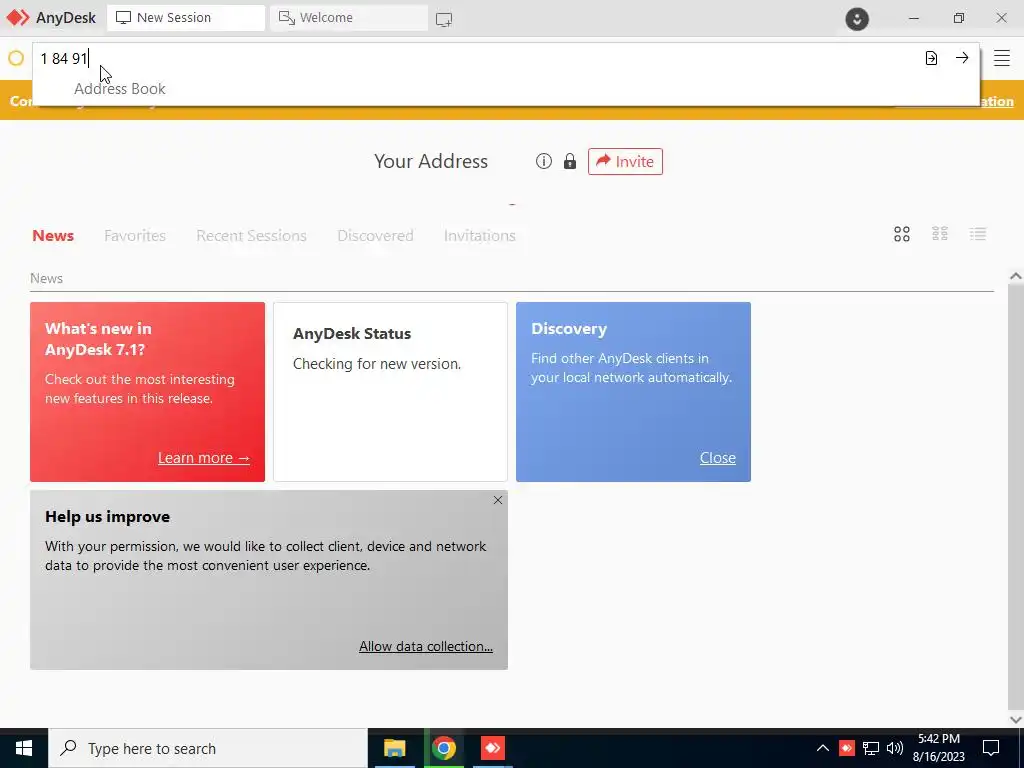Close the Help us improve card
The width and height of the screenshot is (1024, 768).
coord(498,500)
